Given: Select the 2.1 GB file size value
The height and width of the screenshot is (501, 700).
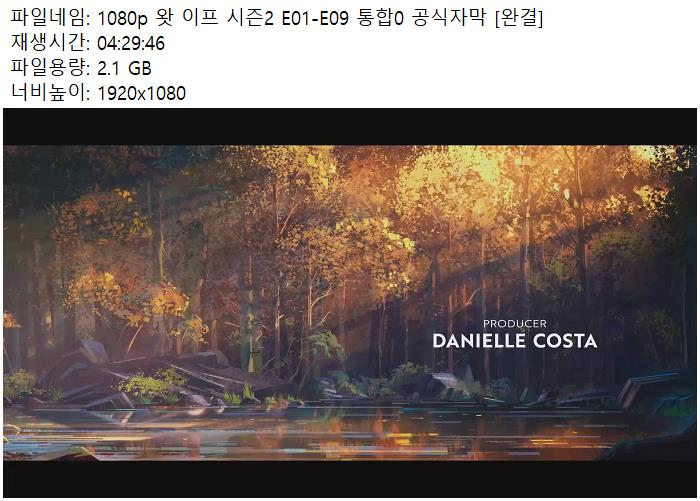Looking at the screenshot, I should (124, 68).
